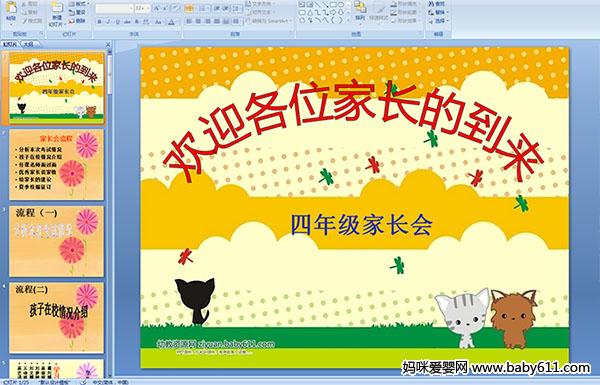
Task: Open the font size dropdown
Action: (x=142, y=8)
